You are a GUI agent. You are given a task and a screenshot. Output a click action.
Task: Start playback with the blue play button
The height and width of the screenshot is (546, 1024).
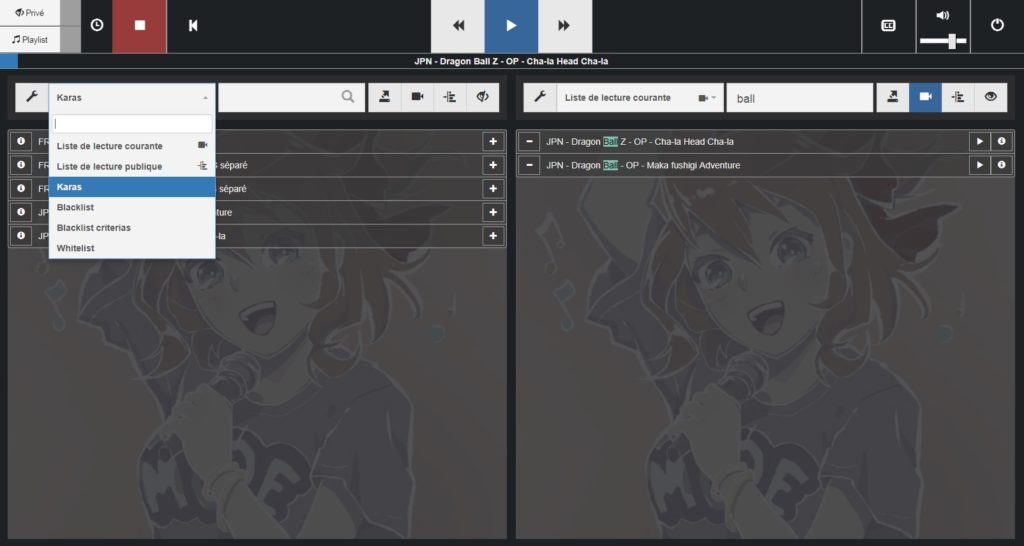pos(511,25)
